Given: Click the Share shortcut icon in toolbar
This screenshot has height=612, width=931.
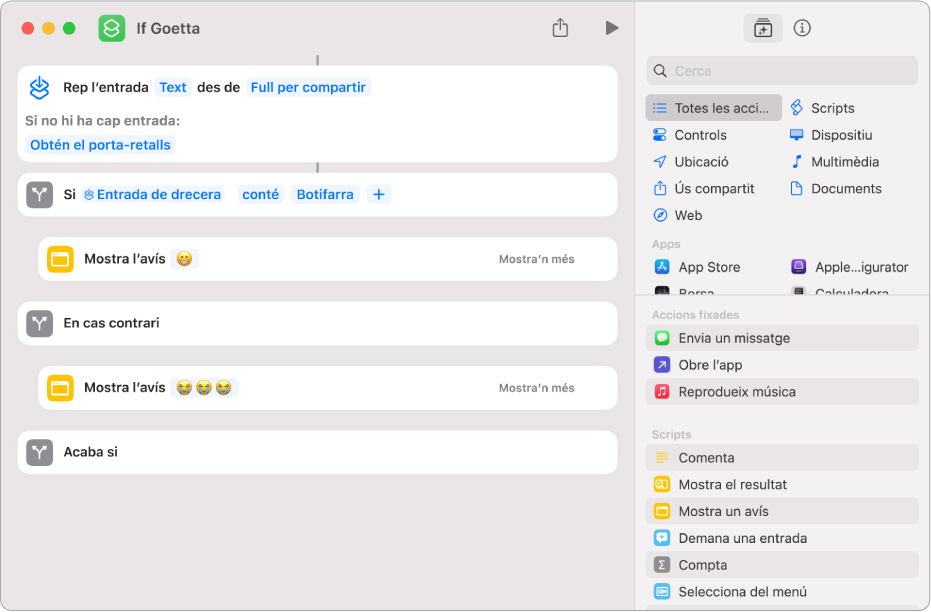Looking at the screenshot, I should [560, 28].
